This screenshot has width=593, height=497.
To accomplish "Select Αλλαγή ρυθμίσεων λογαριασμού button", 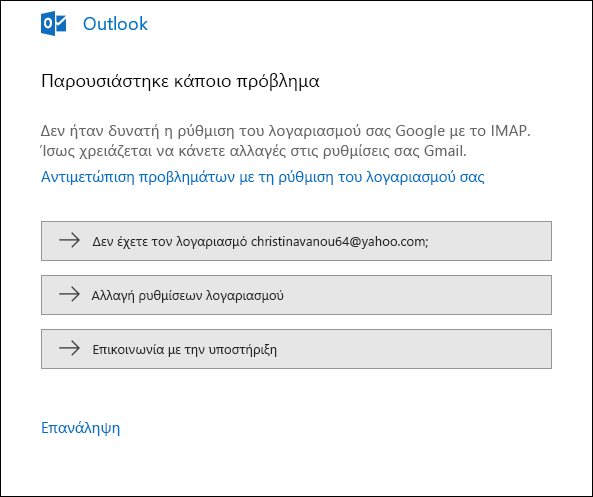I will pos(296,295).
